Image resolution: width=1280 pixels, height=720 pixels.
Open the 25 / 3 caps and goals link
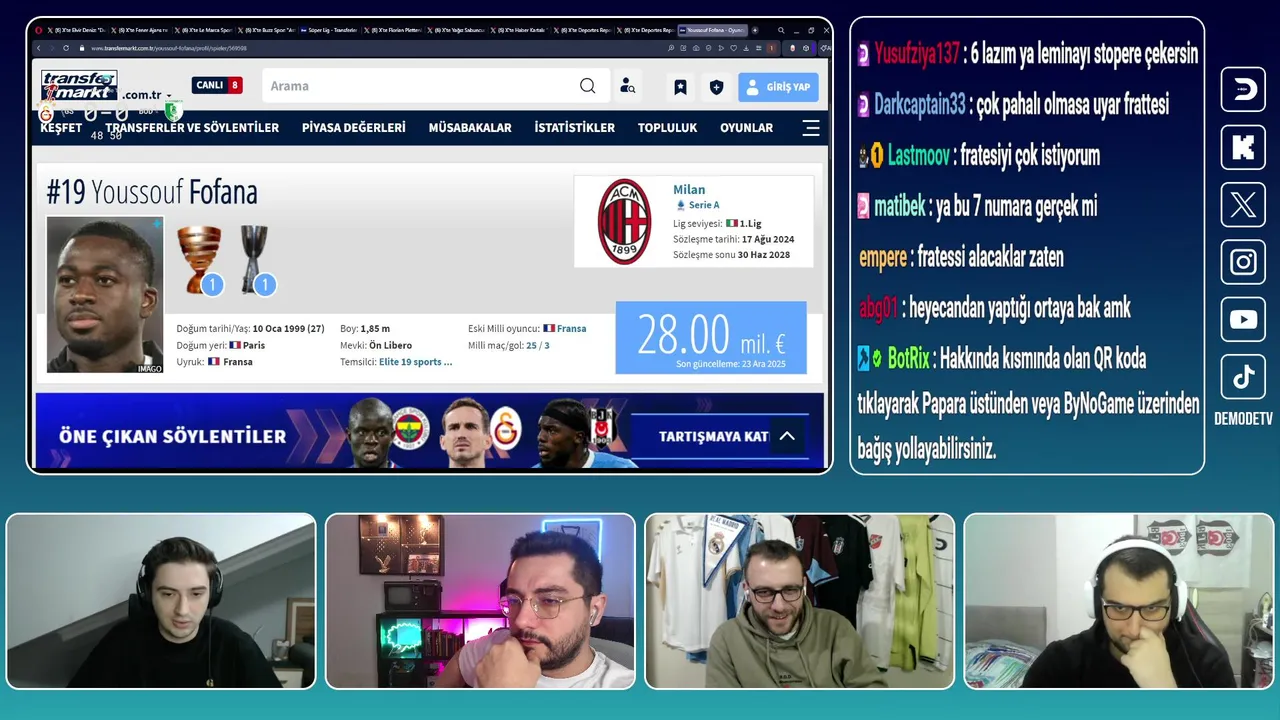coord(538,345)
